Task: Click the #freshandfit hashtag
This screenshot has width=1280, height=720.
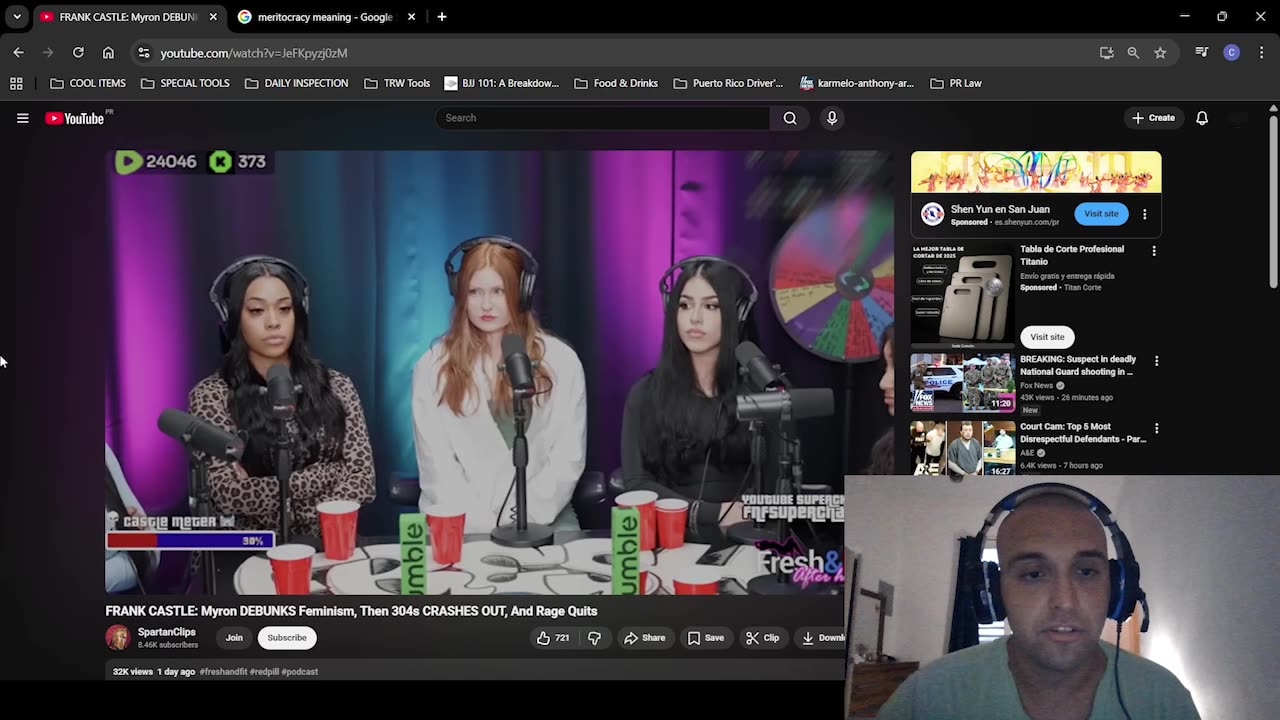Action: click(x=223, y=672)
